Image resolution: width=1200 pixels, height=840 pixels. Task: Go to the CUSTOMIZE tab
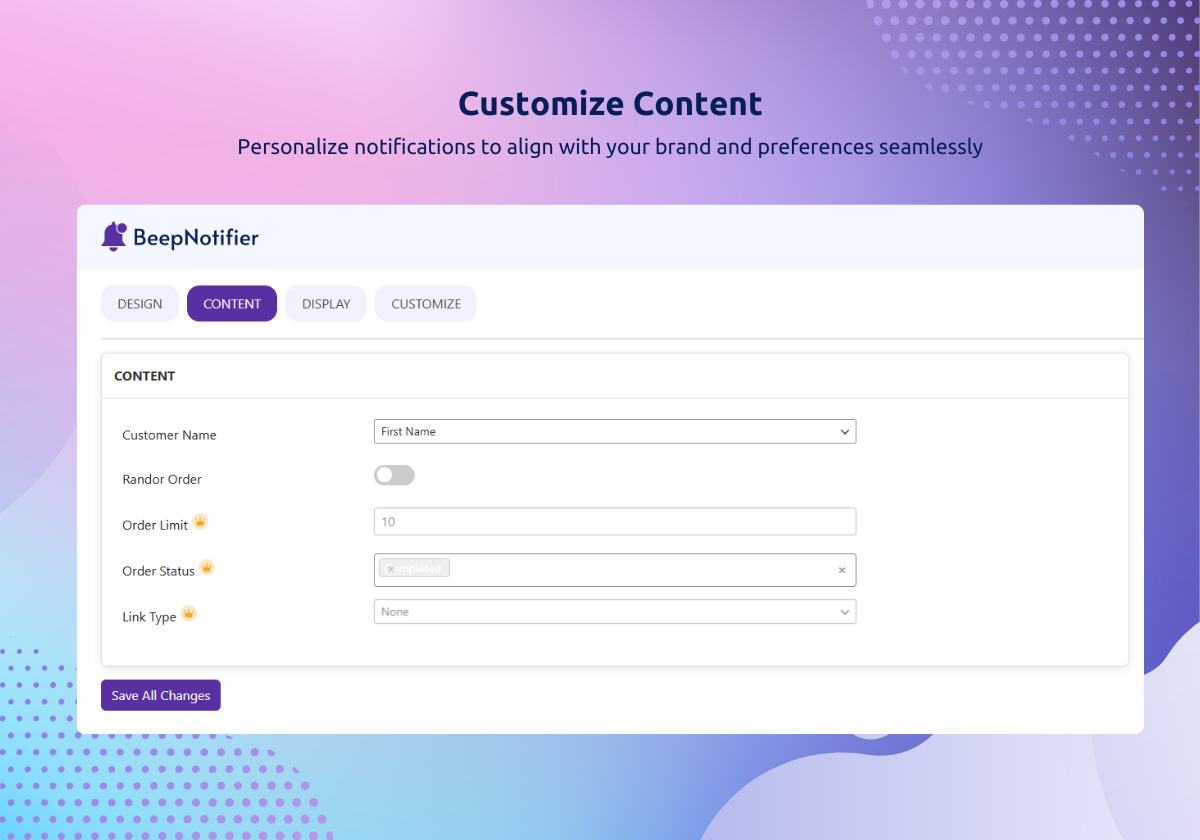point(426,304)
